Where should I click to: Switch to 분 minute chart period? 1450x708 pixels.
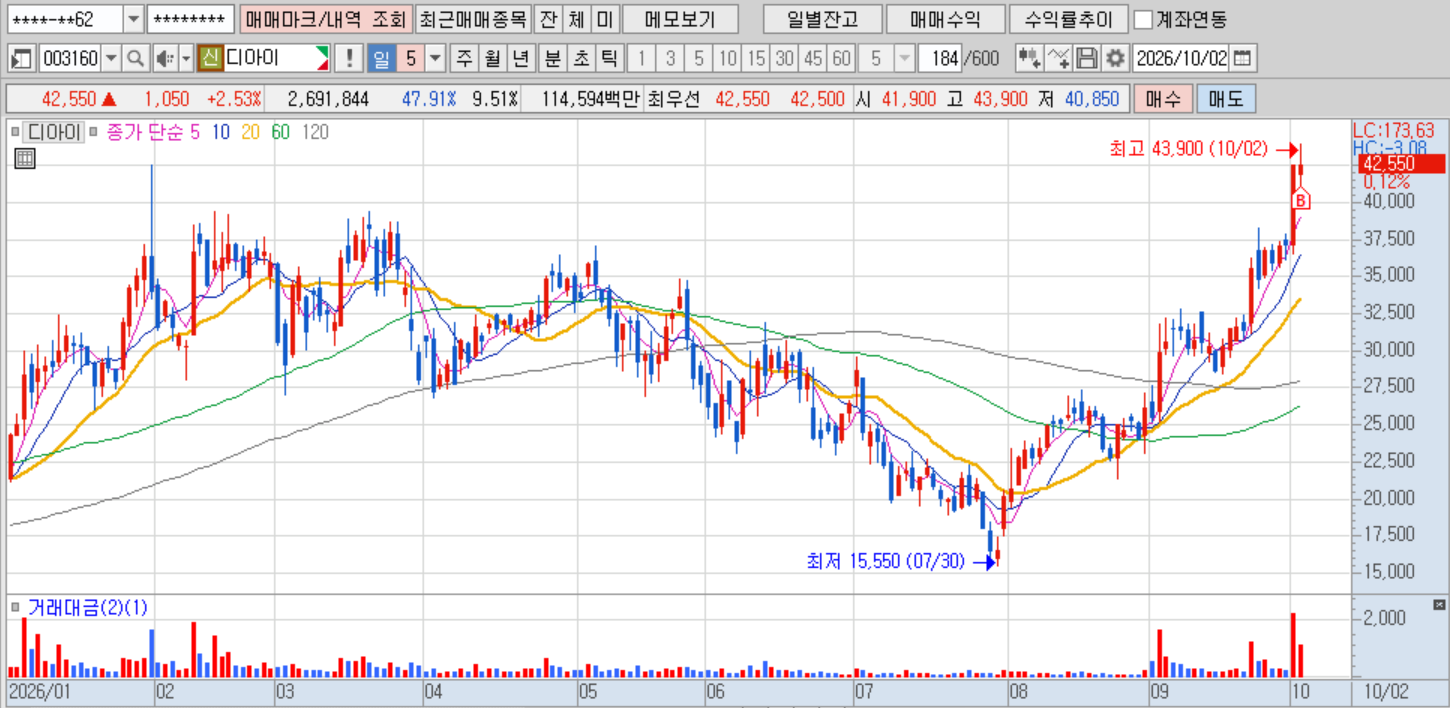coord(552,58)
